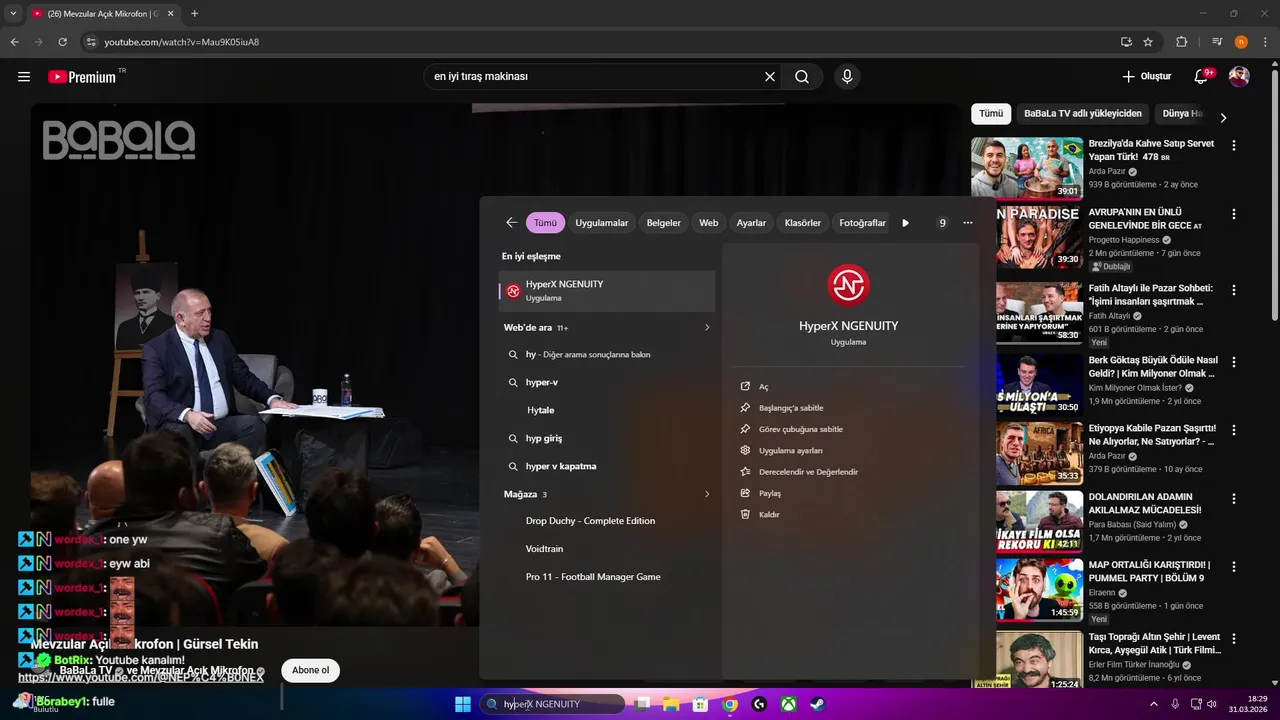The width and height of the screenshot is (1280, 720).
Task: Open Chrome media controls icon
Action: 1217,42
